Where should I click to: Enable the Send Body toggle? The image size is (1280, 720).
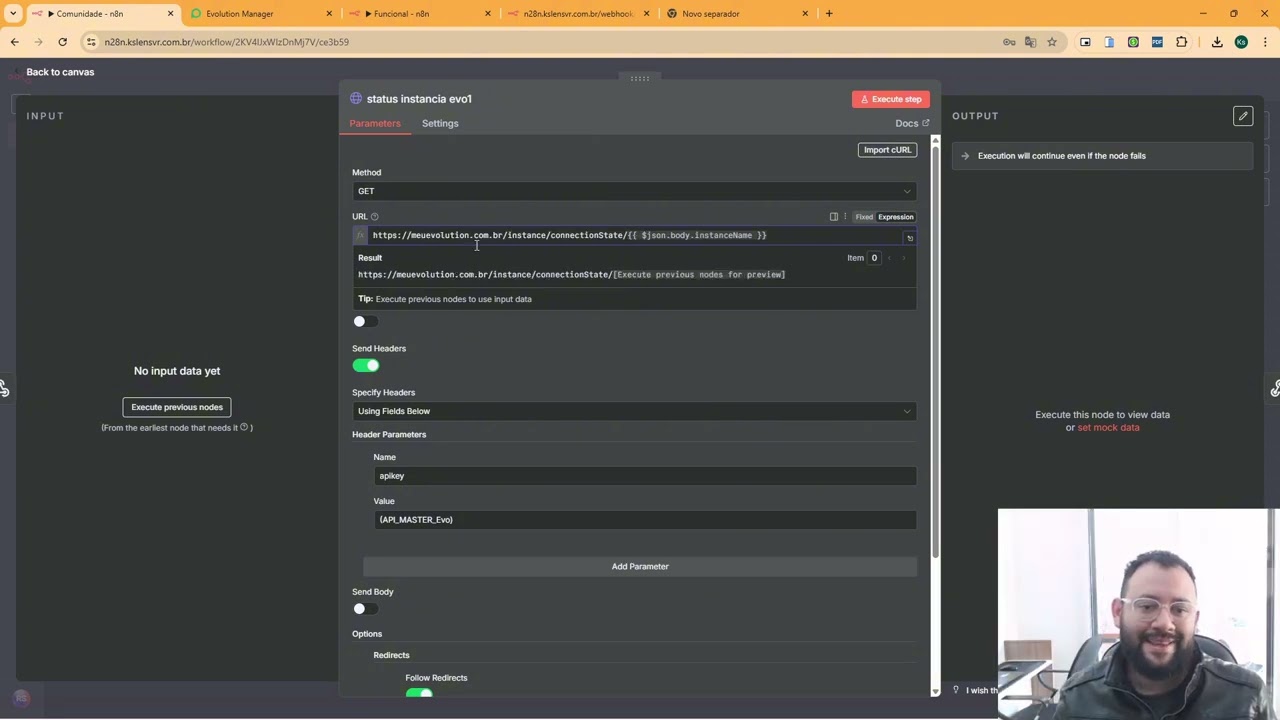[365, 609]
